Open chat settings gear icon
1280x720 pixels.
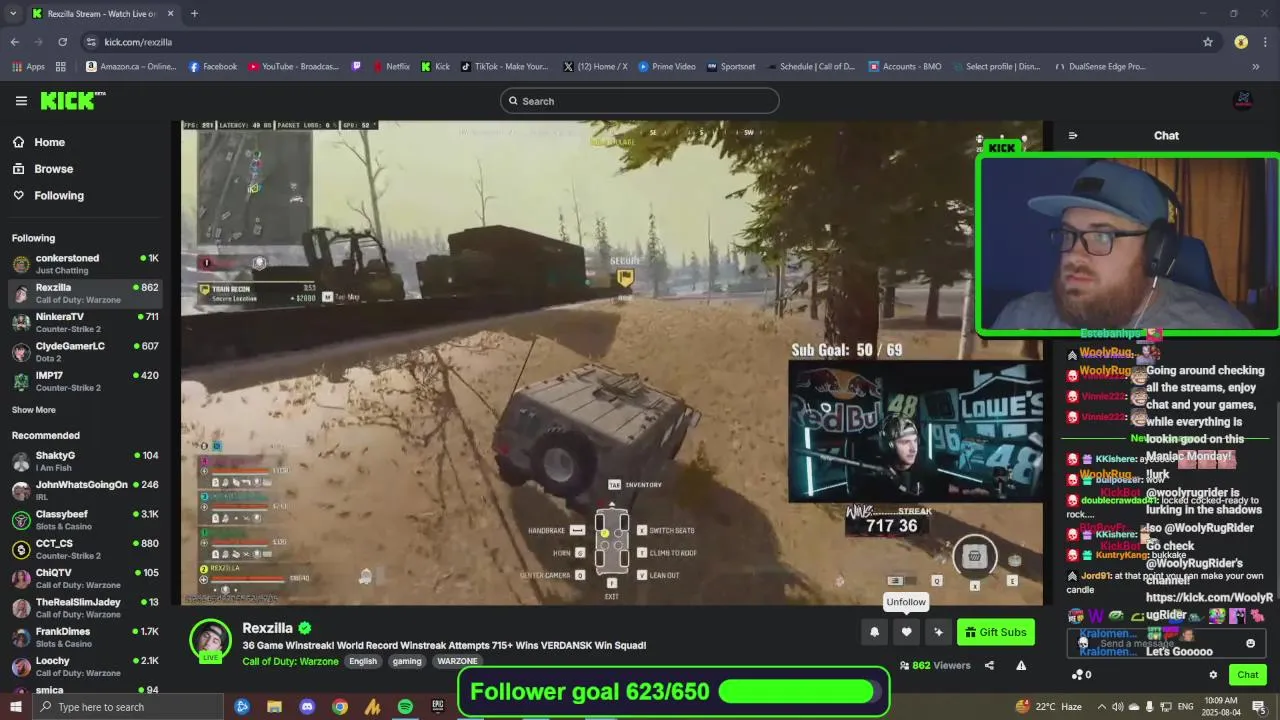(1213, 675)
